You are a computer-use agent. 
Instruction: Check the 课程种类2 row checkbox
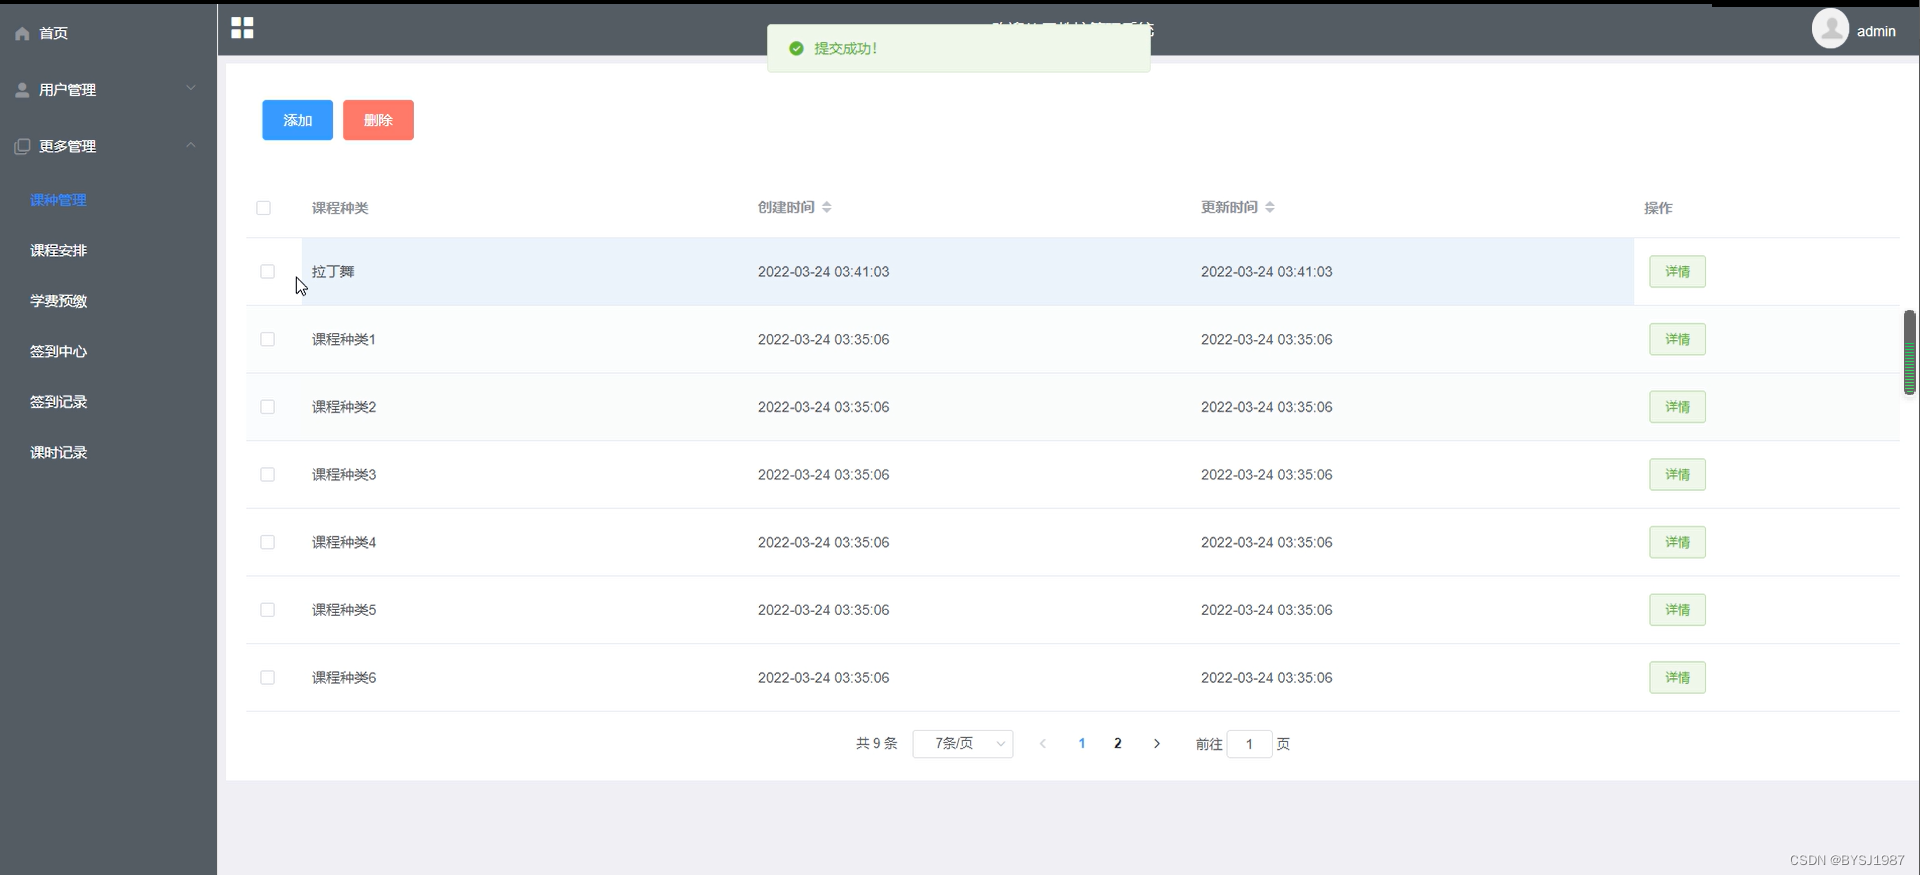[x=267, y=407]
